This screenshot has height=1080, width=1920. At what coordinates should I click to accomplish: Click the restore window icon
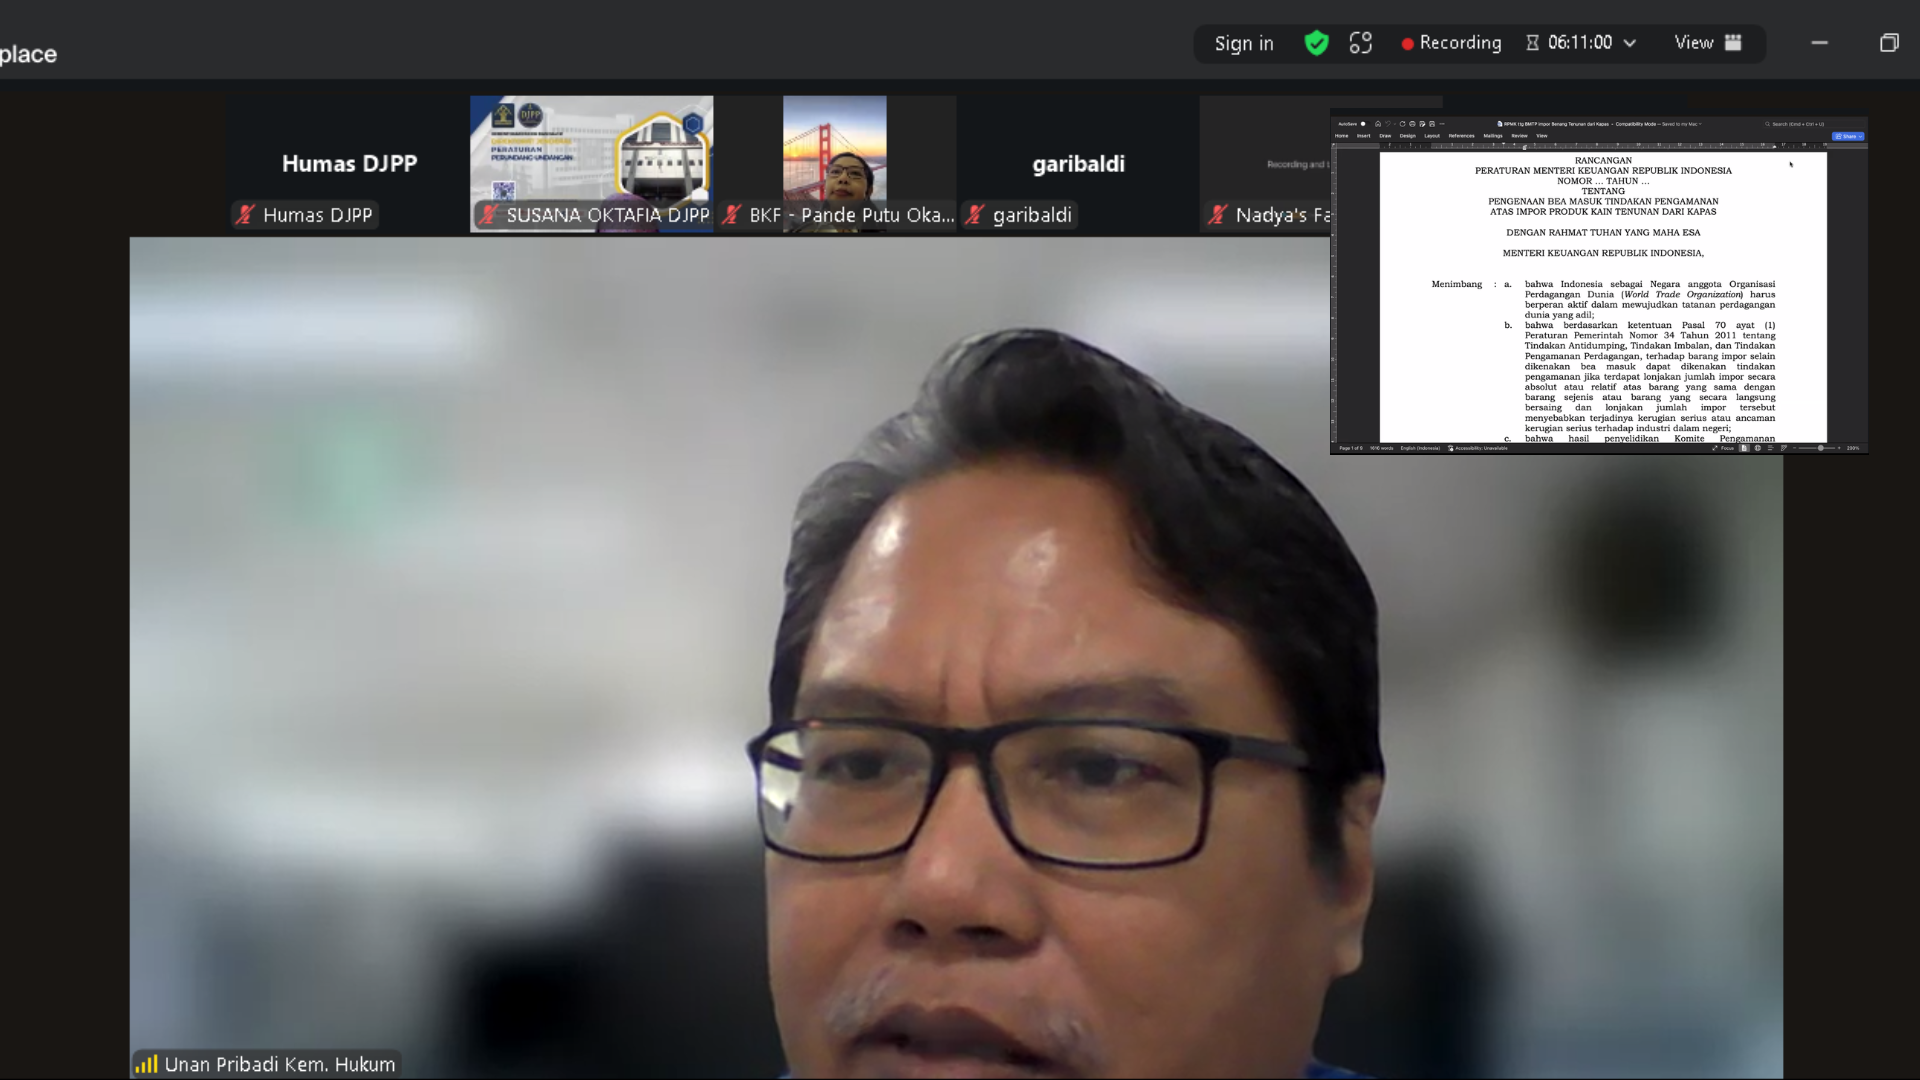1888,43
